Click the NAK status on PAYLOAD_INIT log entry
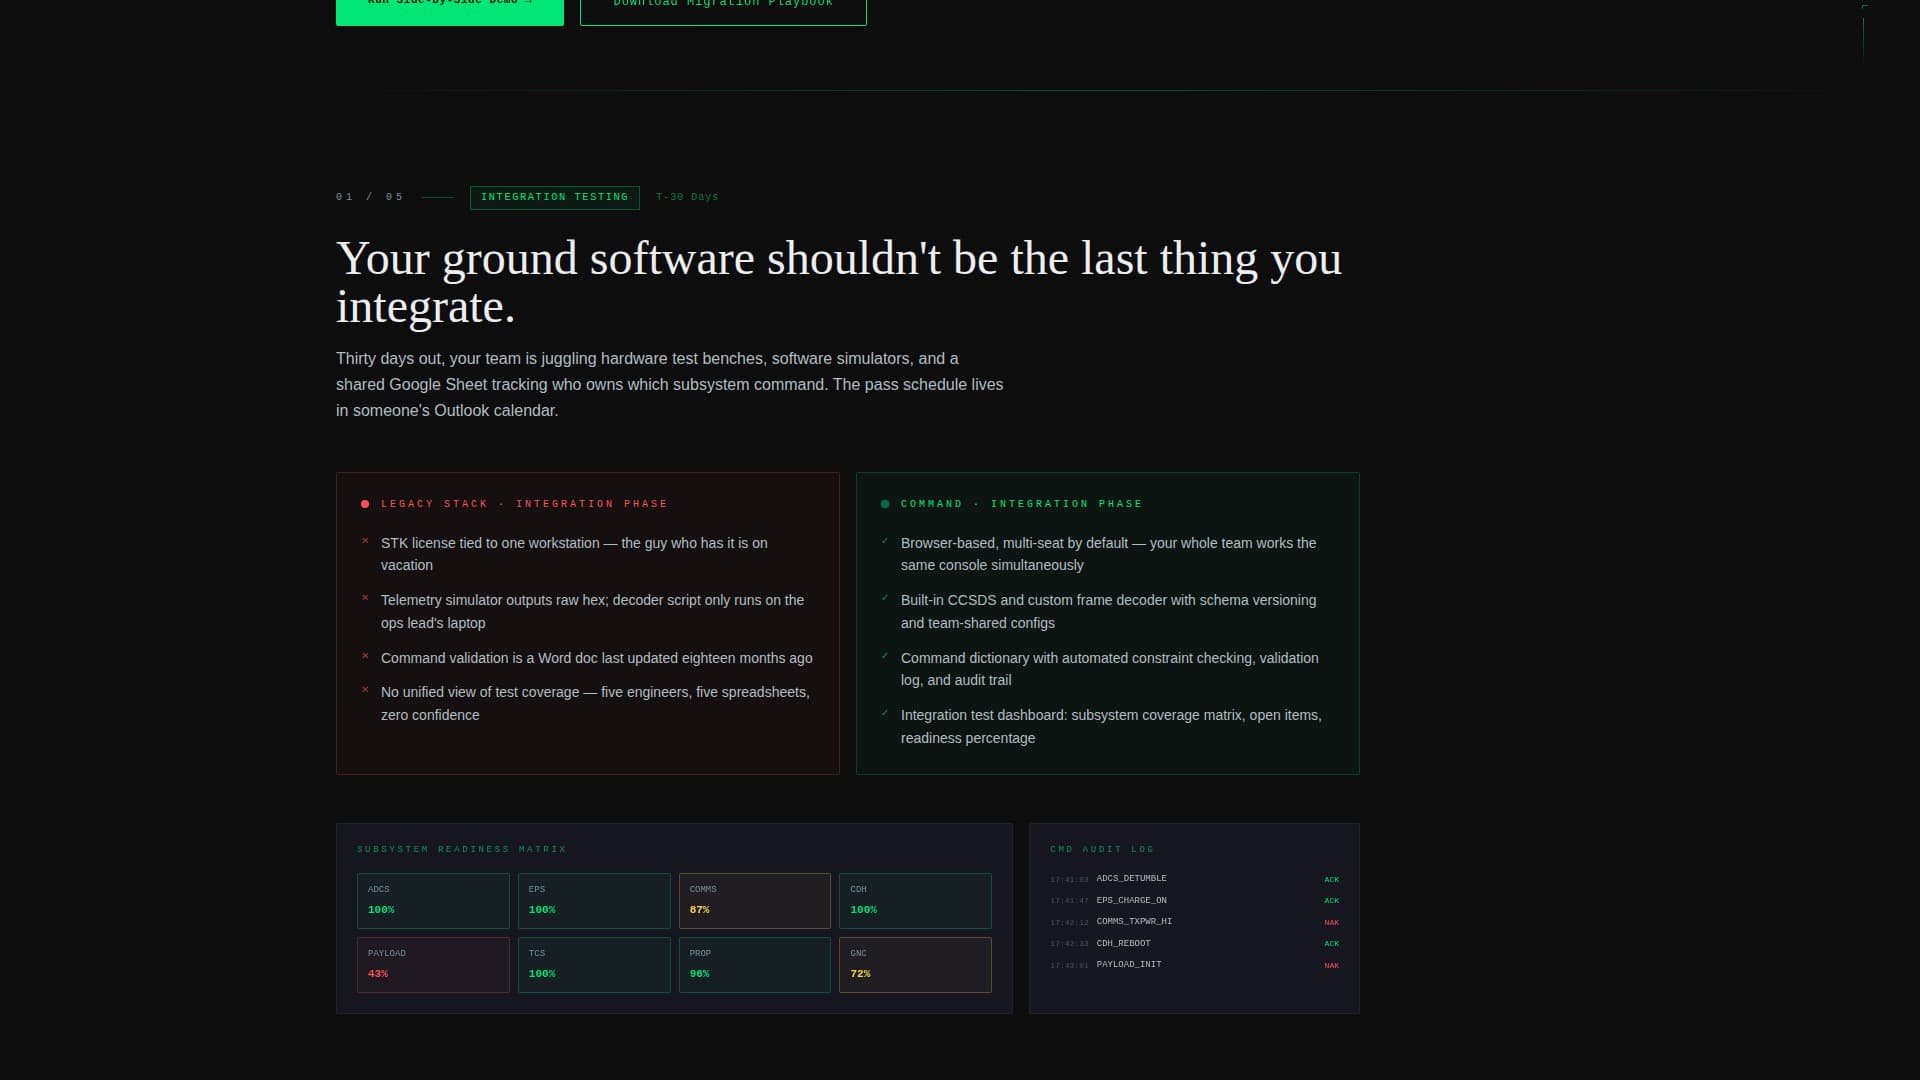Image resolution: width=1920 pixels, height=1080 pixels. tap(1332, 965)
